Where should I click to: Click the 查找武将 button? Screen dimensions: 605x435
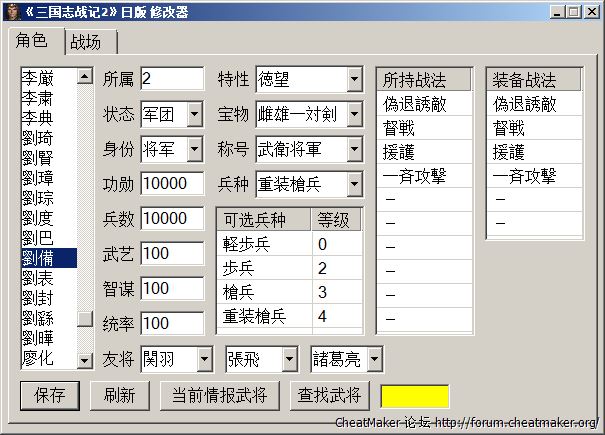click(x=329, y=395)
